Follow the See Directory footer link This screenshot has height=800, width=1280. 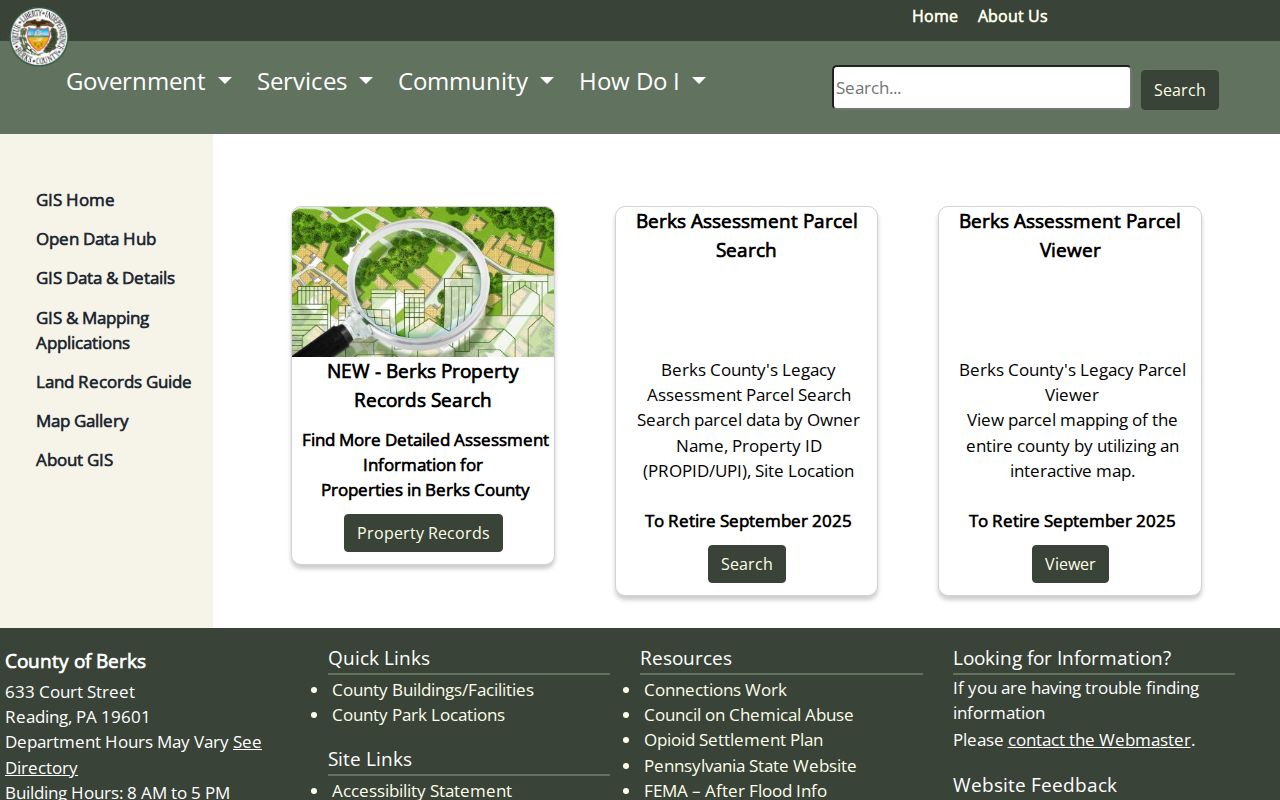133,755
